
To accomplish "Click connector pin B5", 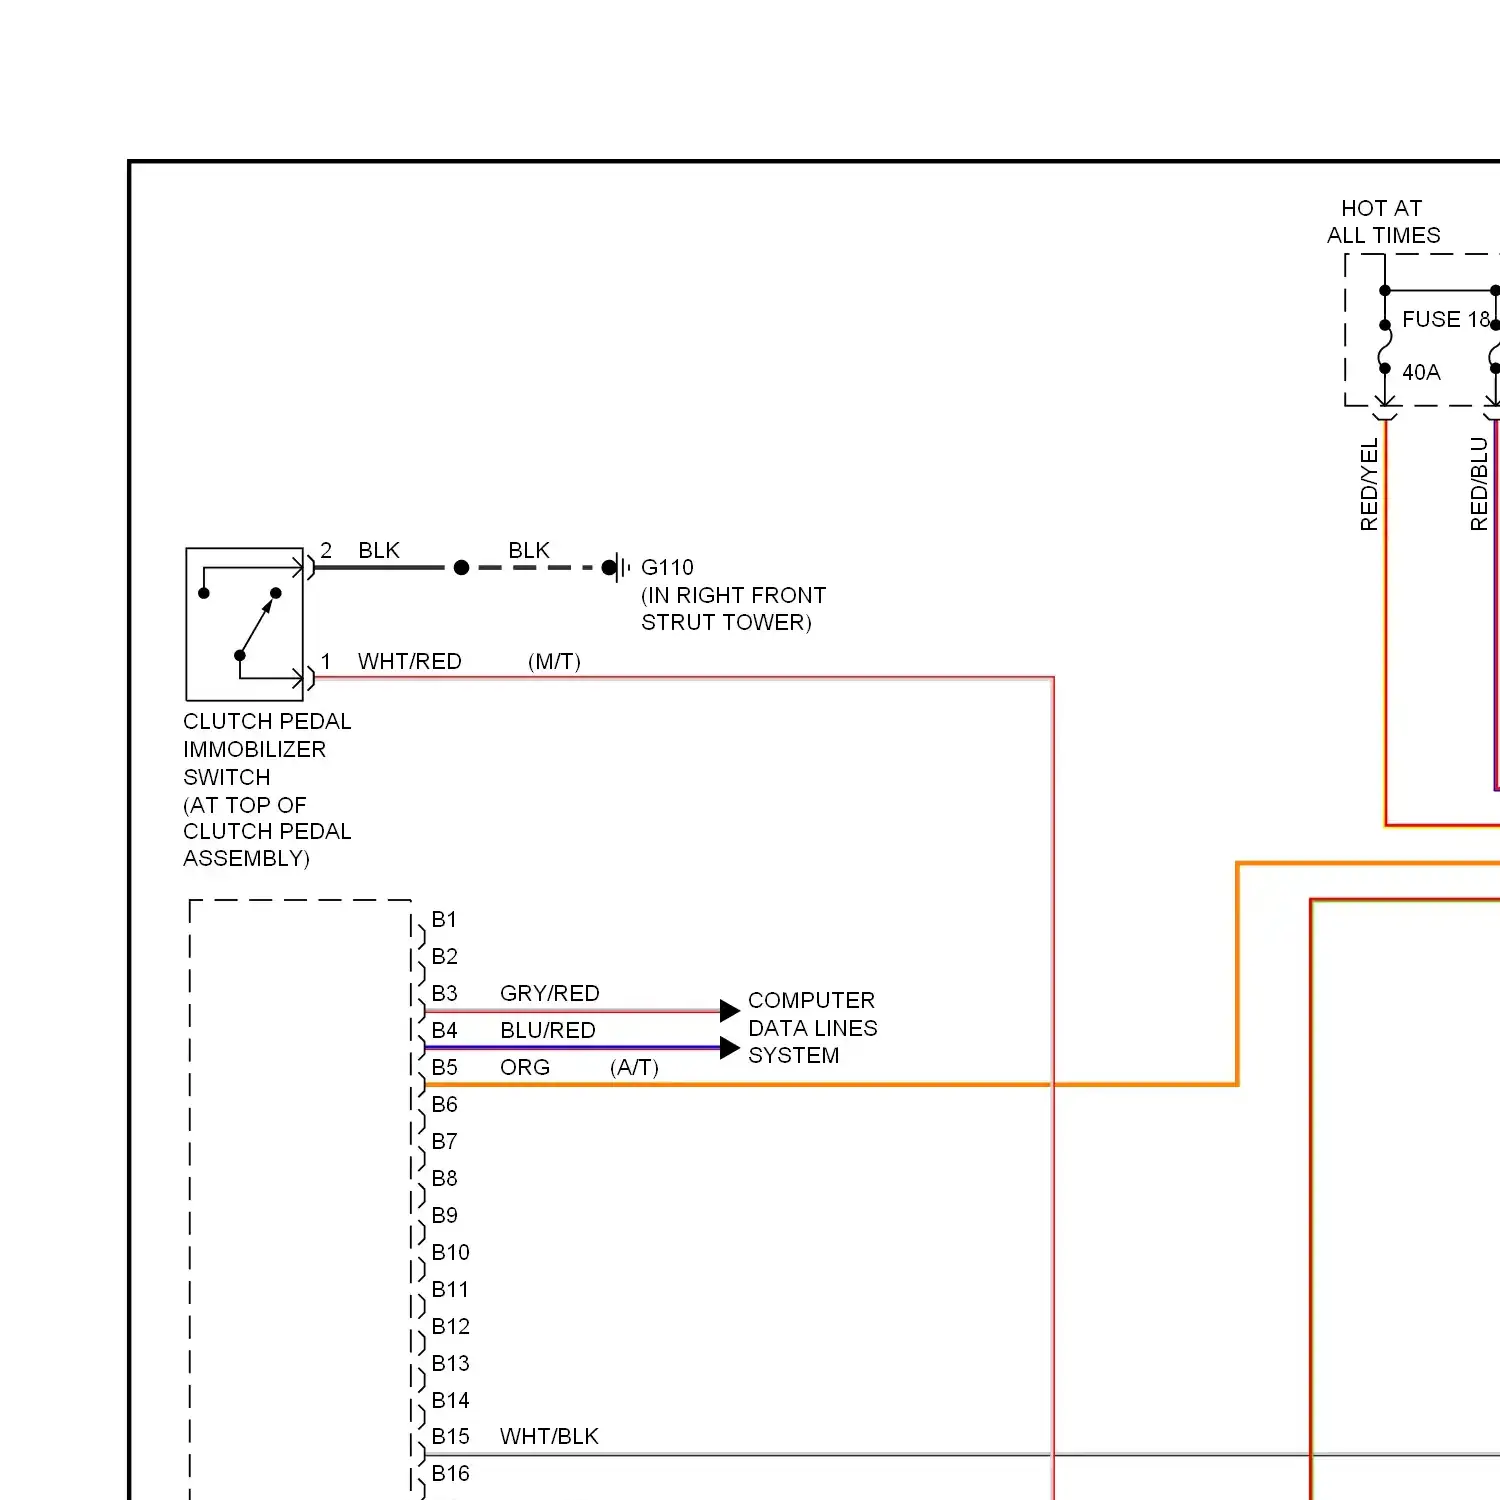I will coord(444,1067).
